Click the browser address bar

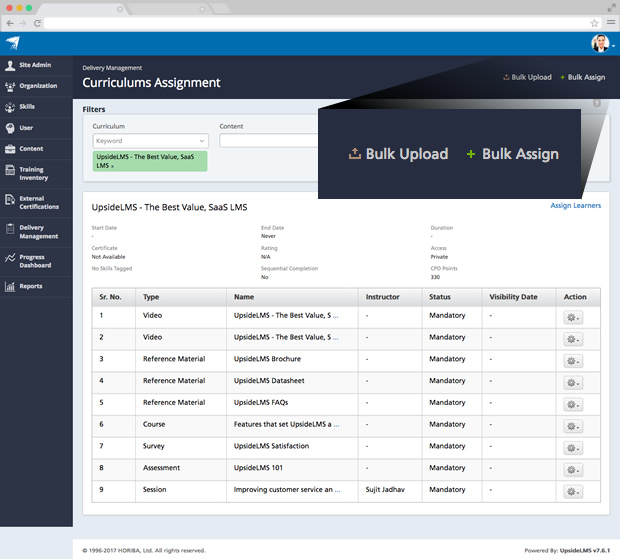pos(316,23)
